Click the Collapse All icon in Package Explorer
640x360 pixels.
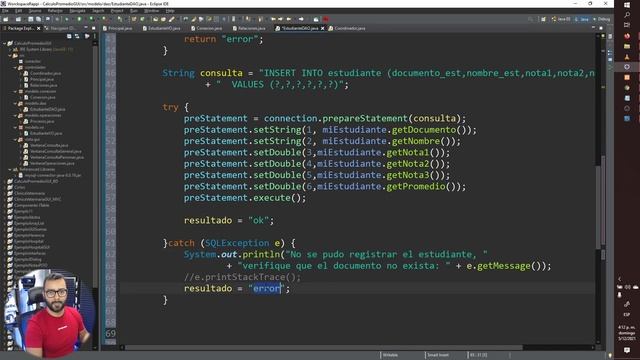[x=69, y=36]
